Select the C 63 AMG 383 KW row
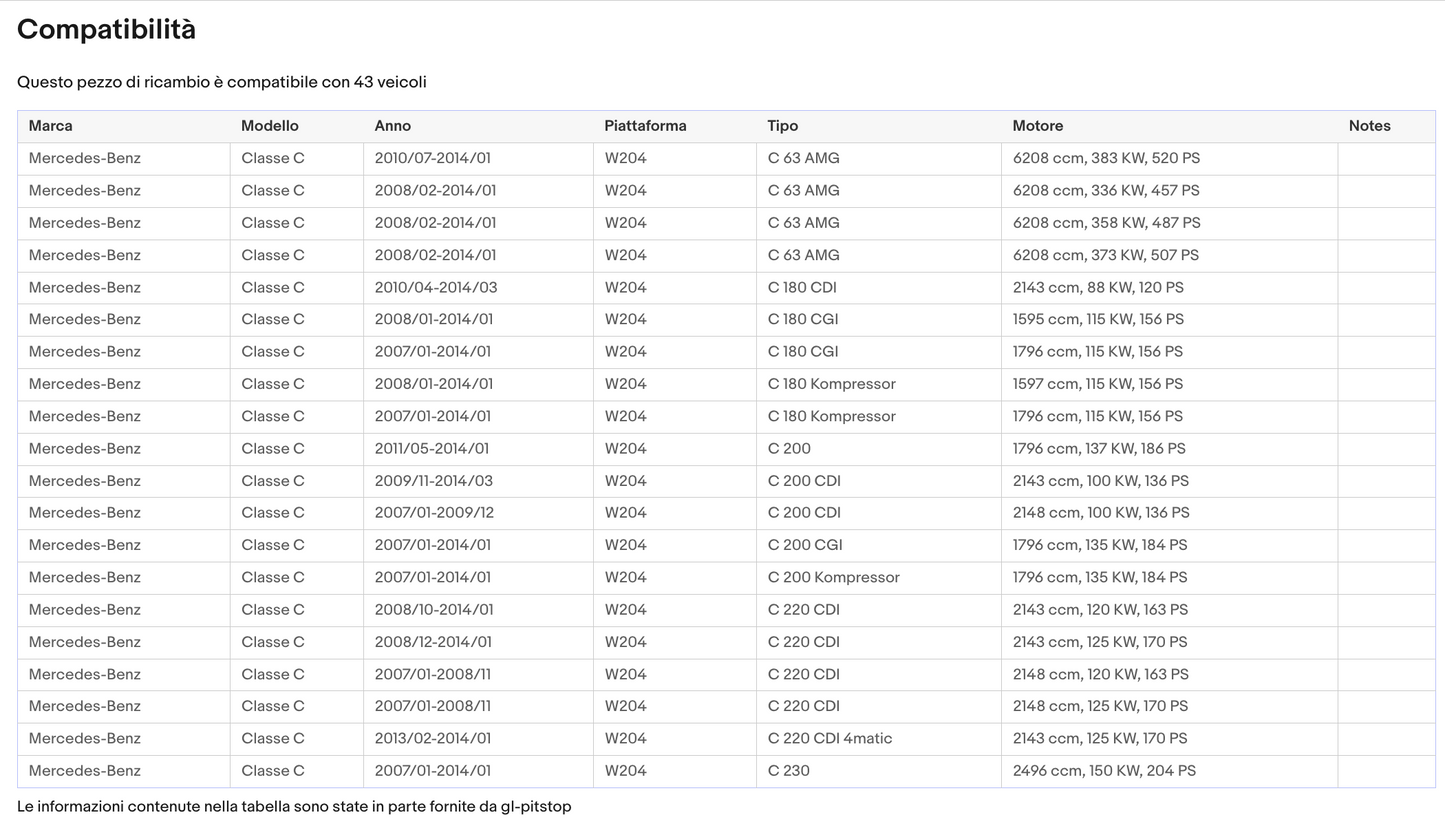Viewport: 1445px width, 826px height. point(726,158)
